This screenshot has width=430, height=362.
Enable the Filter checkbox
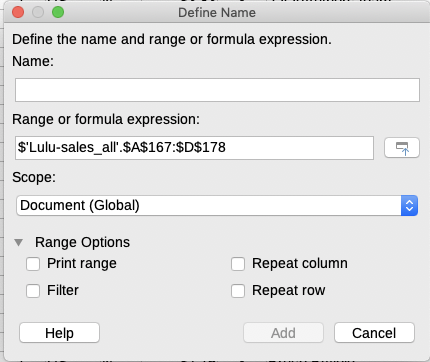click(33, 291)
